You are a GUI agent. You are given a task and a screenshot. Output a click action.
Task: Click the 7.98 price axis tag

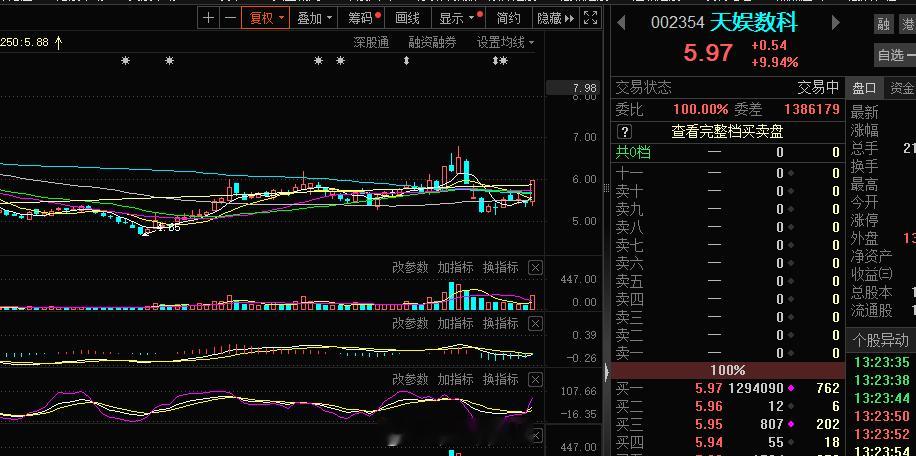pos(572,88)
